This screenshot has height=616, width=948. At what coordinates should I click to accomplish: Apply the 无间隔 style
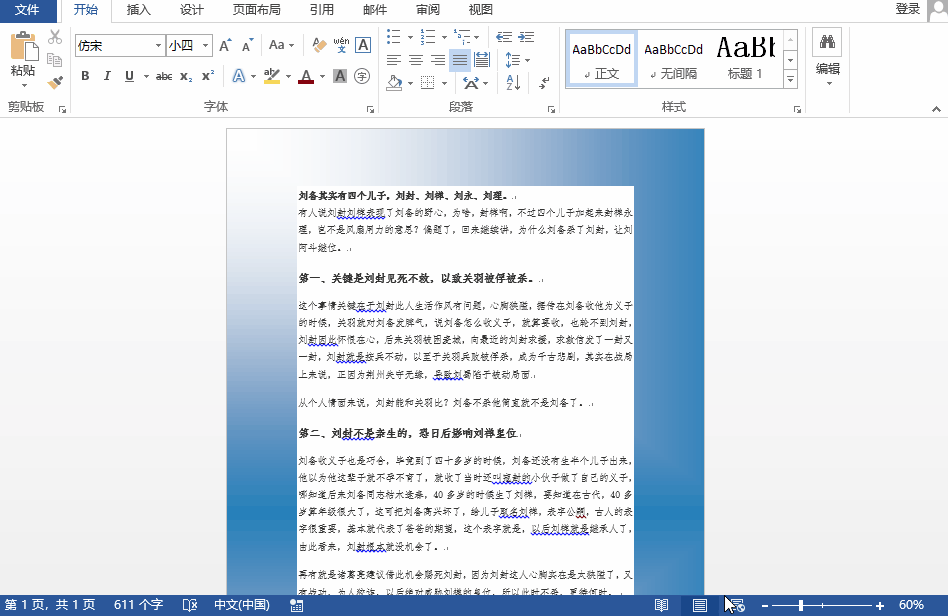[673, 59]
